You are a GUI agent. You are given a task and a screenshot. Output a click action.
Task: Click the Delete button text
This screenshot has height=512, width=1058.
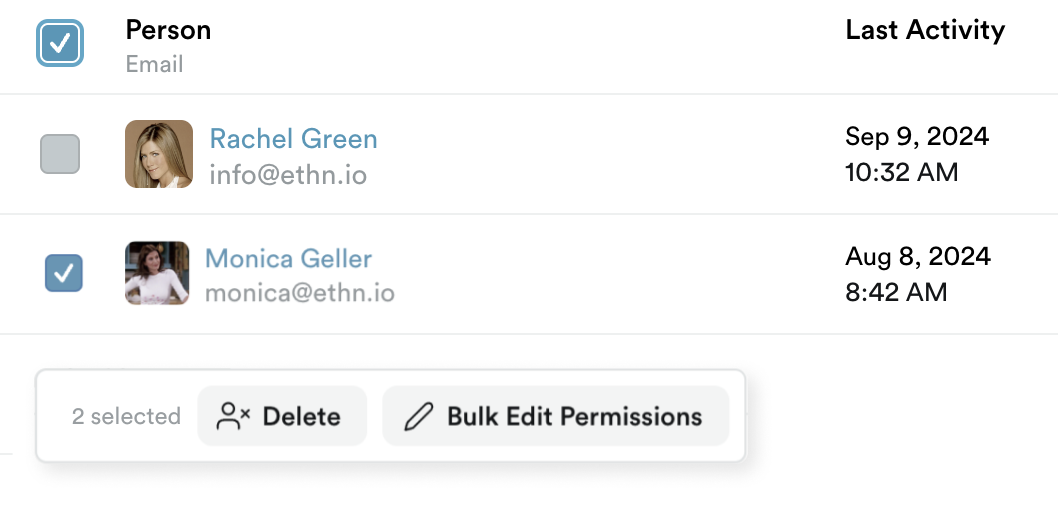coord(302,416)
